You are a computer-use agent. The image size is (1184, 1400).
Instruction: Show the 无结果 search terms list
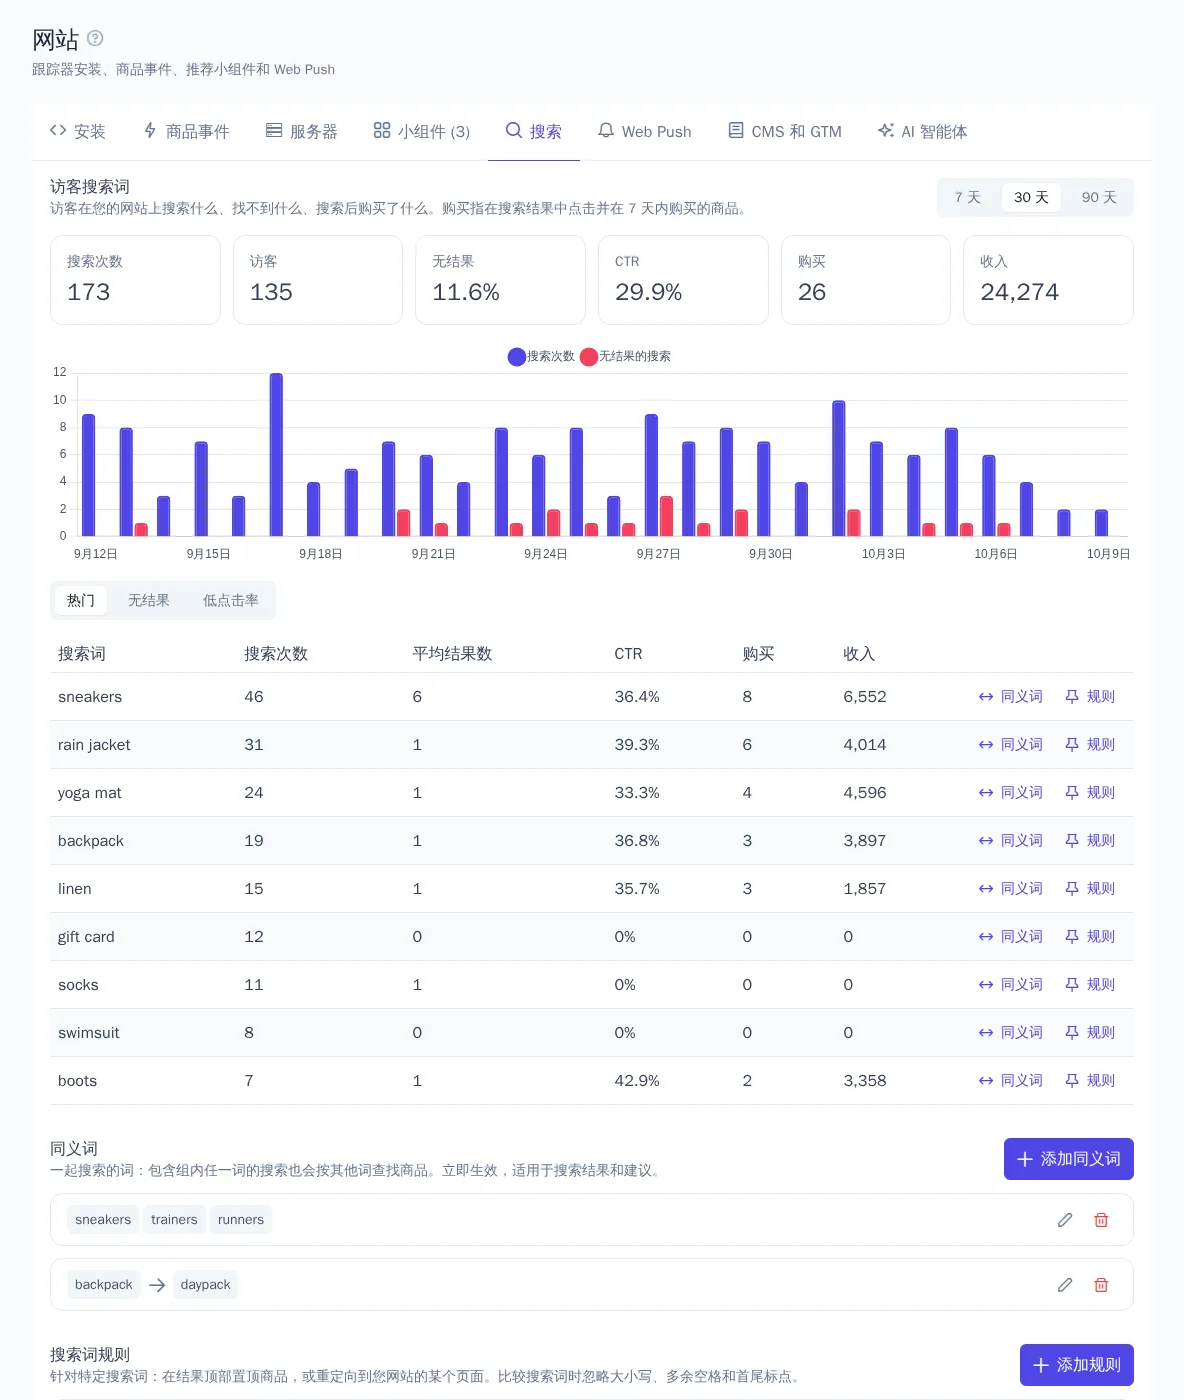coord(149,600)
